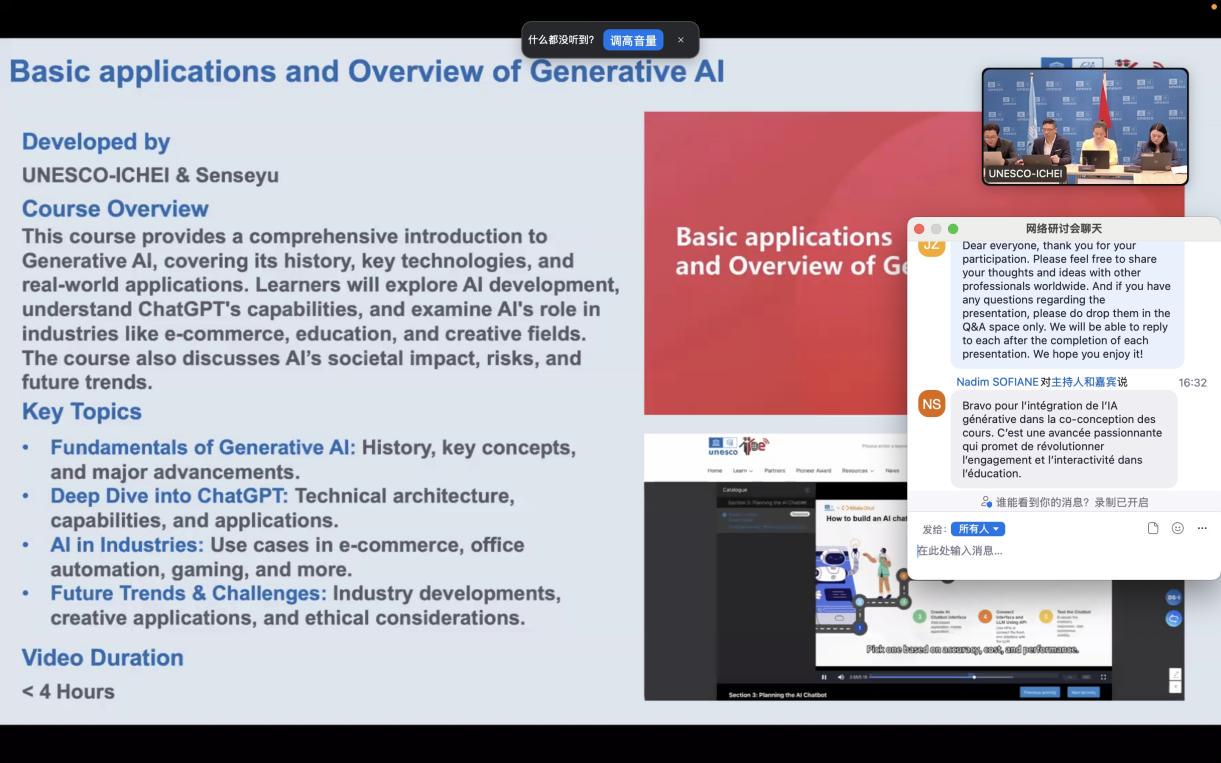Viewport: 1221px width, 763px height.
Task: Click the chat message input field
Action: coord(1060,551)
